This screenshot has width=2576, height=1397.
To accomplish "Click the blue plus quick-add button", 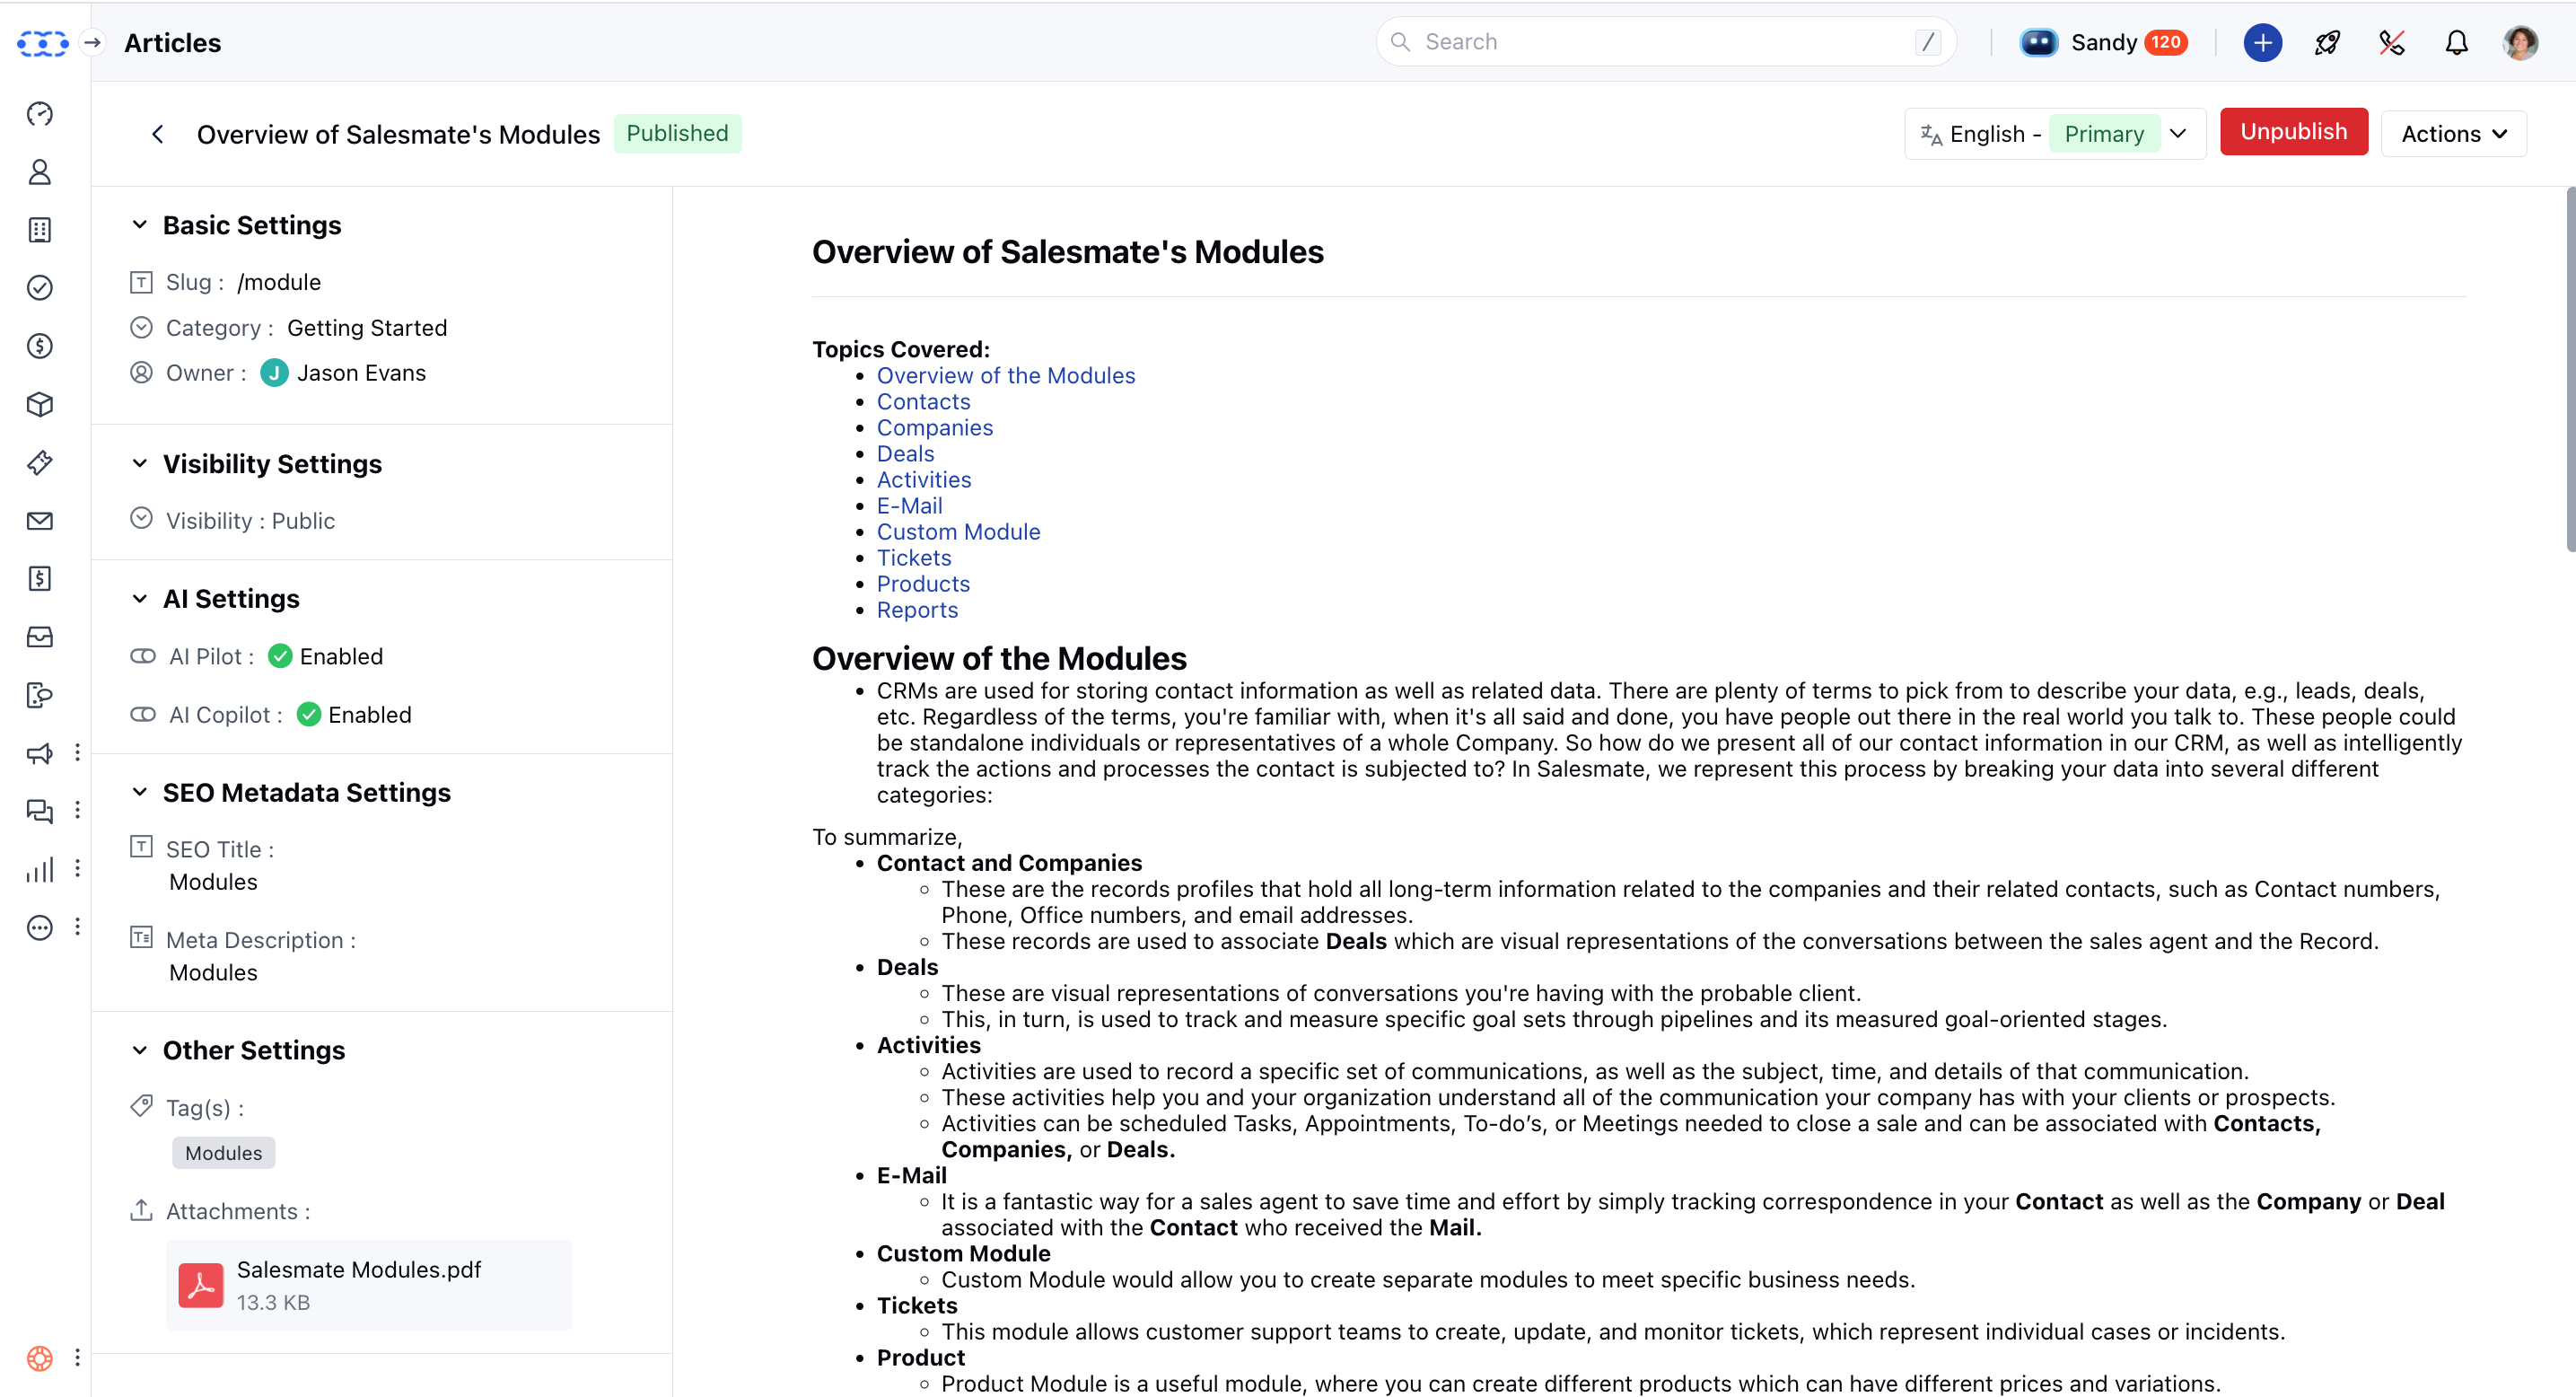I will (2262, 42).
